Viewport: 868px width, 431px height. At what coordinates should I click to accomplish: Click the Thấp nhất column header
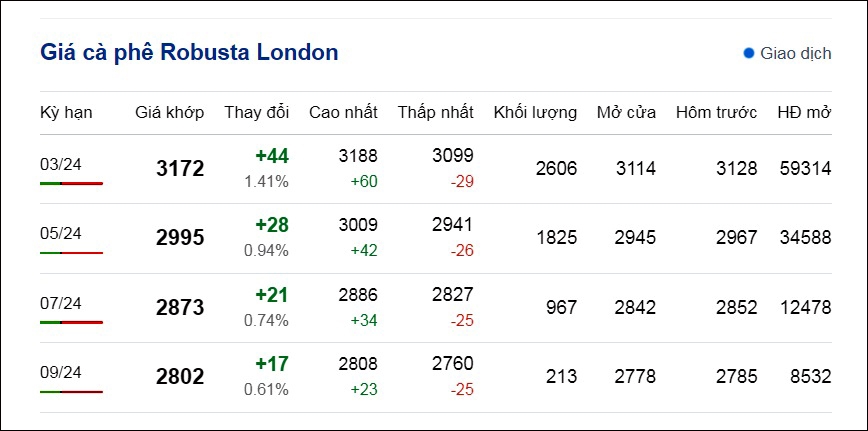pyautogui.click(x=436, y=112)
